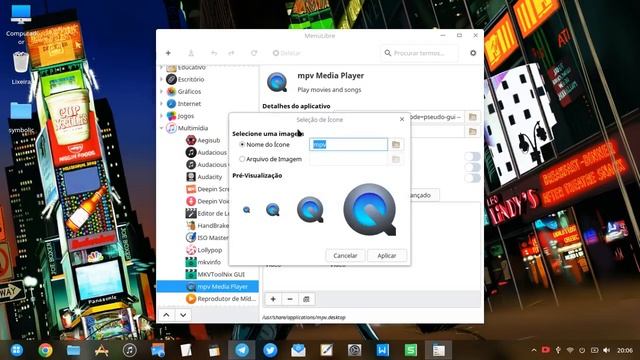Click the Deletar button in toolbar
This screenshot has width=640, height=360.
(287, 53)
